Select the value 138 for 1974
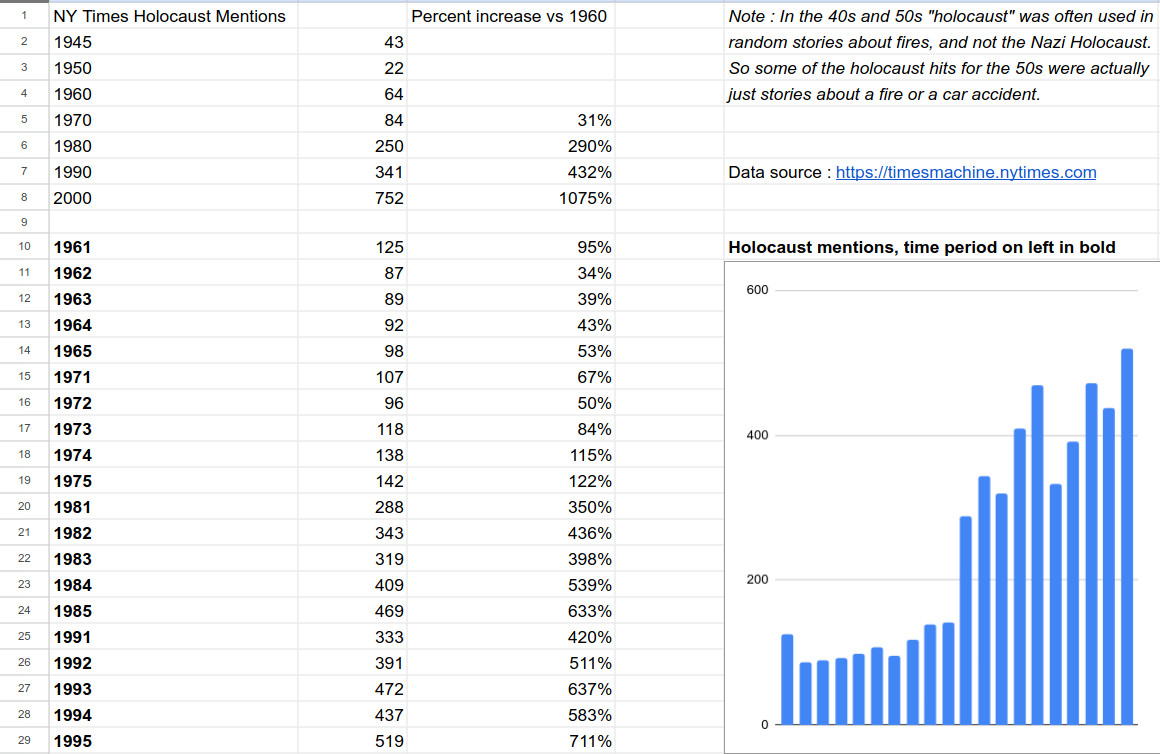Image resolution: width=1160 pixels, height=754 pixels. coord(353,454)
